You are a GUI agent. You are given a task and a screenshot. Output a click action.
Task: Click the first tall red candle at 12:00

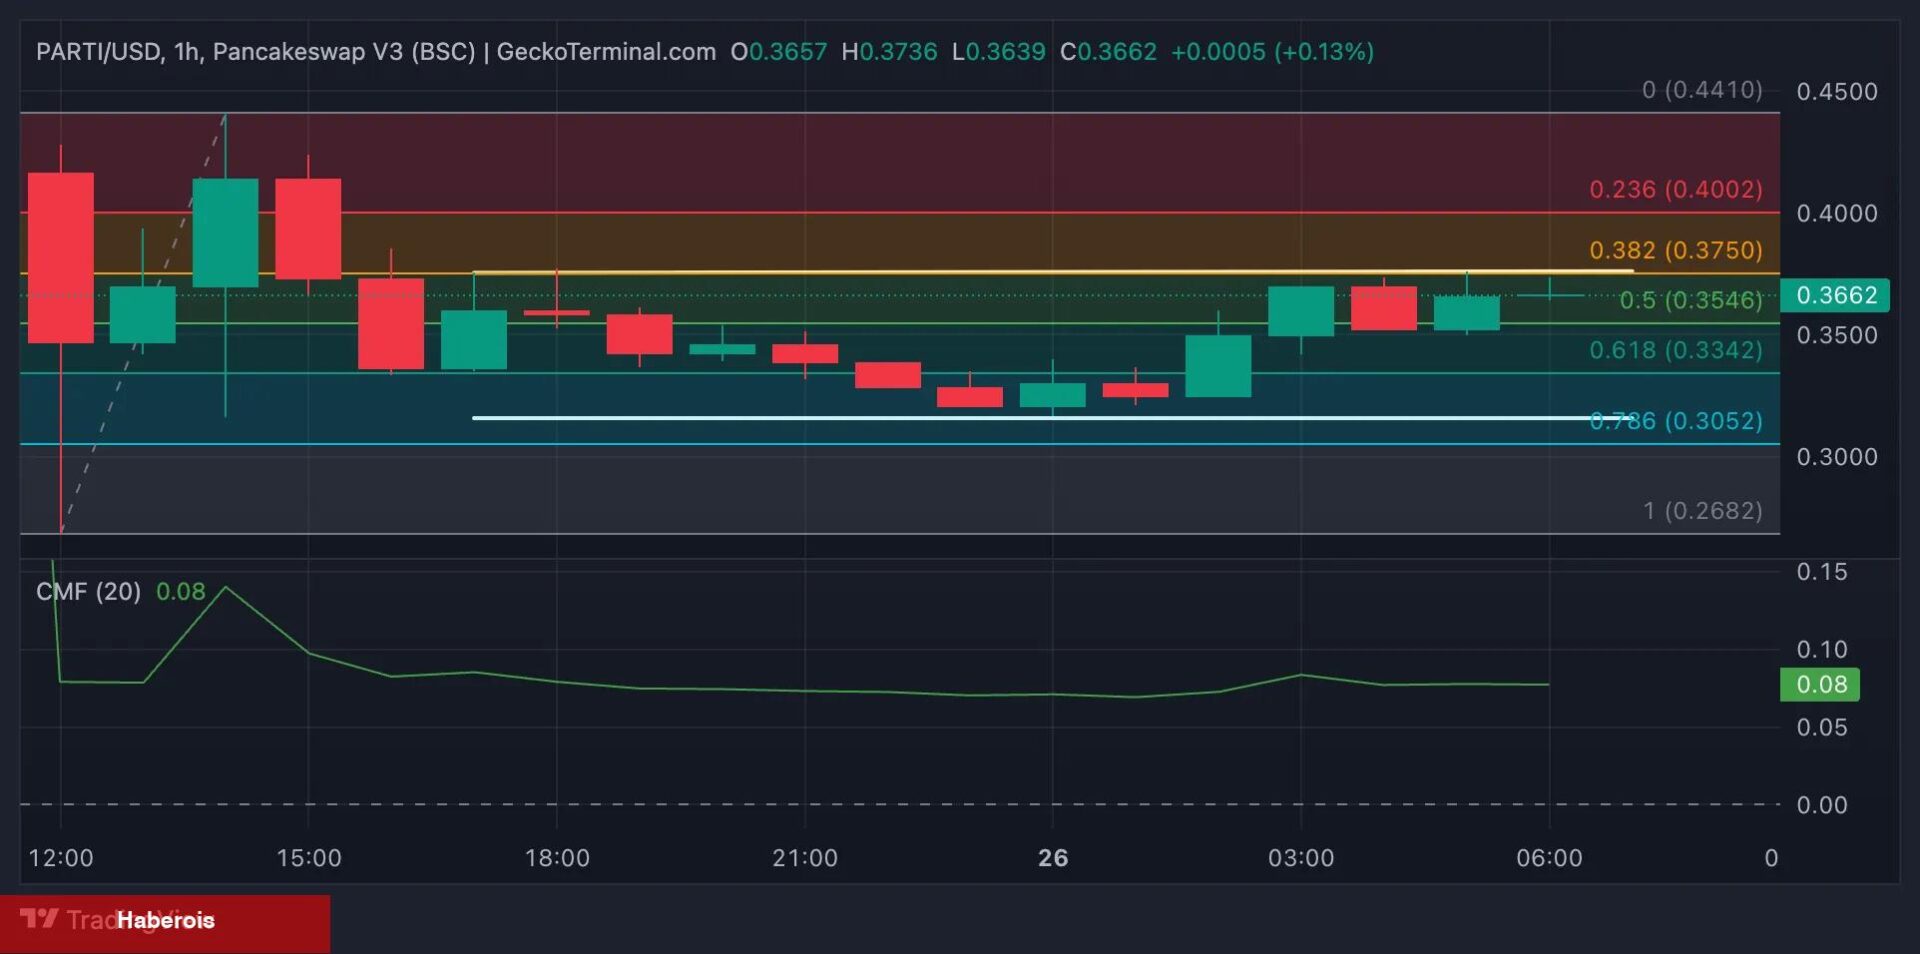(61, 258)
